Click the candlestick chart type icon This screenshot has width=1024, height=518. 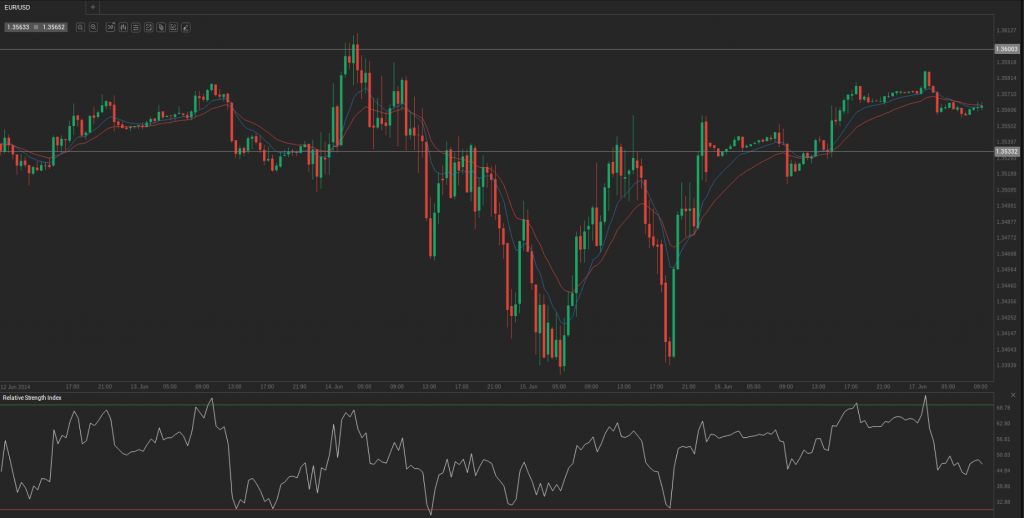[x=123, y=27]
